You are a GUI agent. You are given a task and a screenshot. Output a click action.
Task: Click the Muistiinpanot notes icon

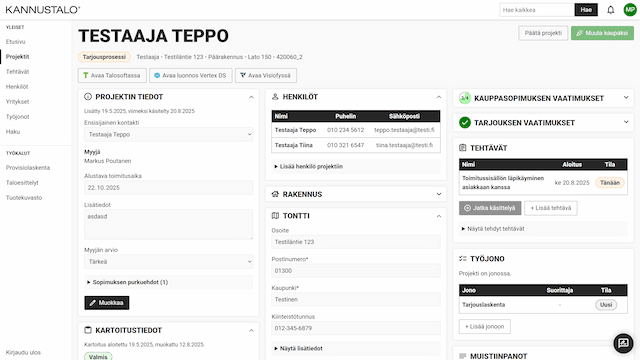tap(462, 356)
